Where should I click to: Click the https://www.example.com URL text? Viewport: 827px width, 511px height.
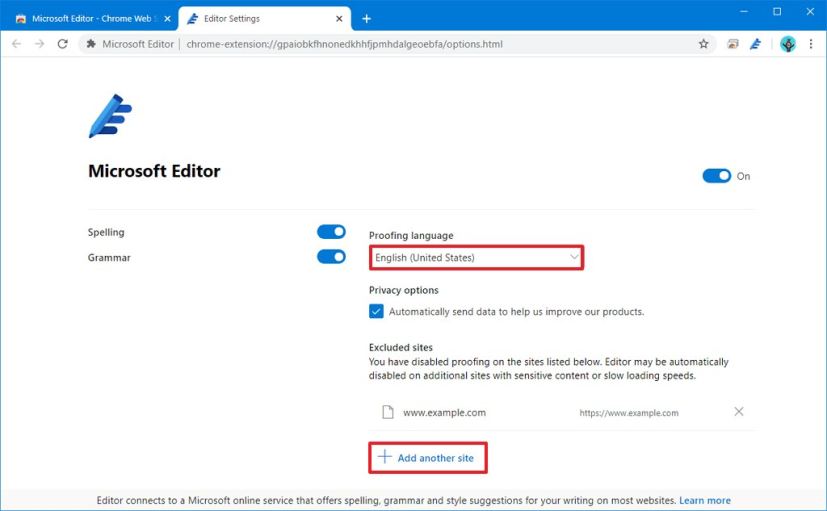click(x=629, y=413)
